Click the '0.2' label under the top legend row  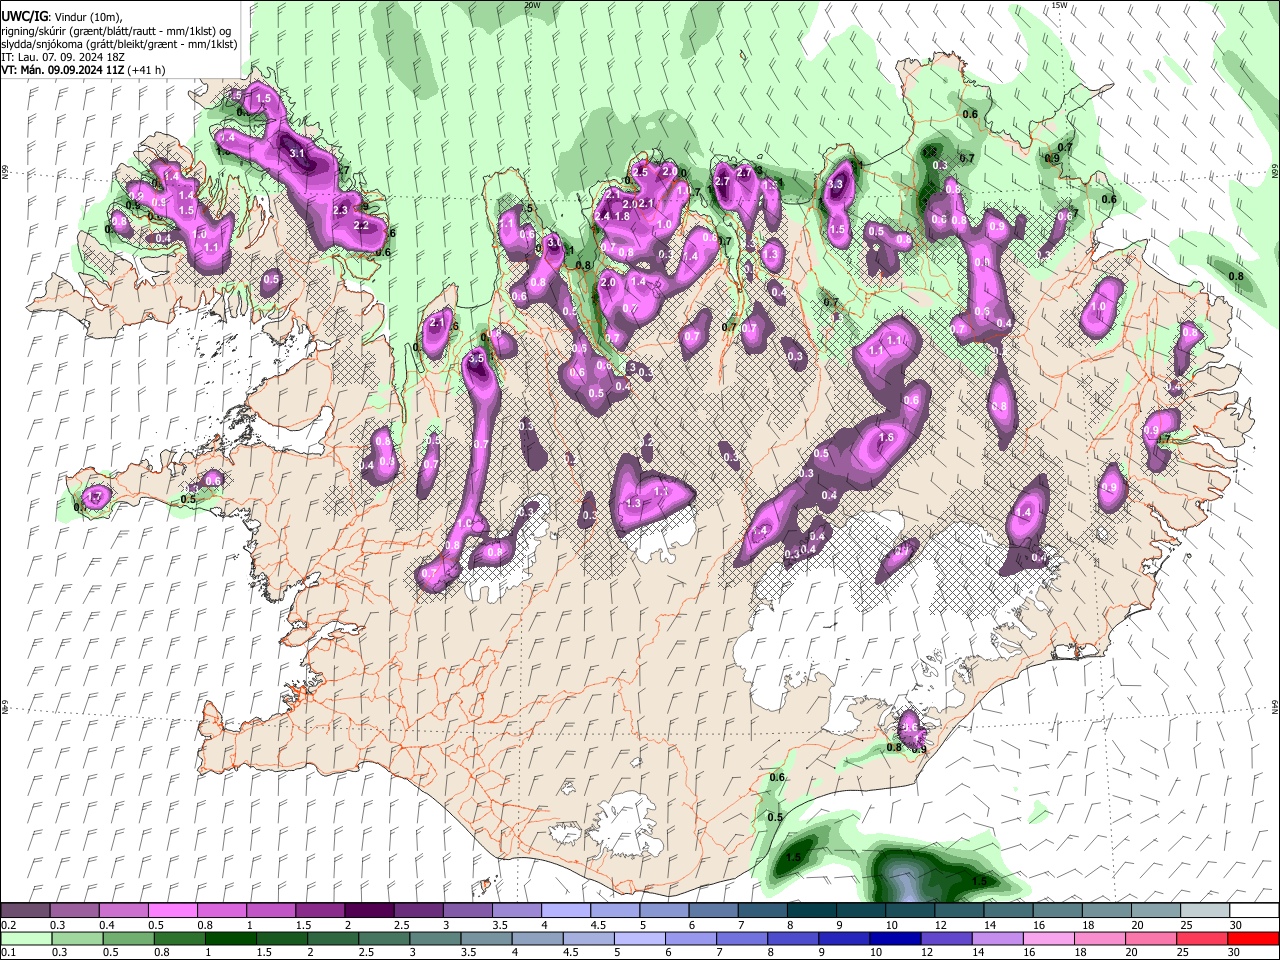pyautogui.click(x=9, y=925)
